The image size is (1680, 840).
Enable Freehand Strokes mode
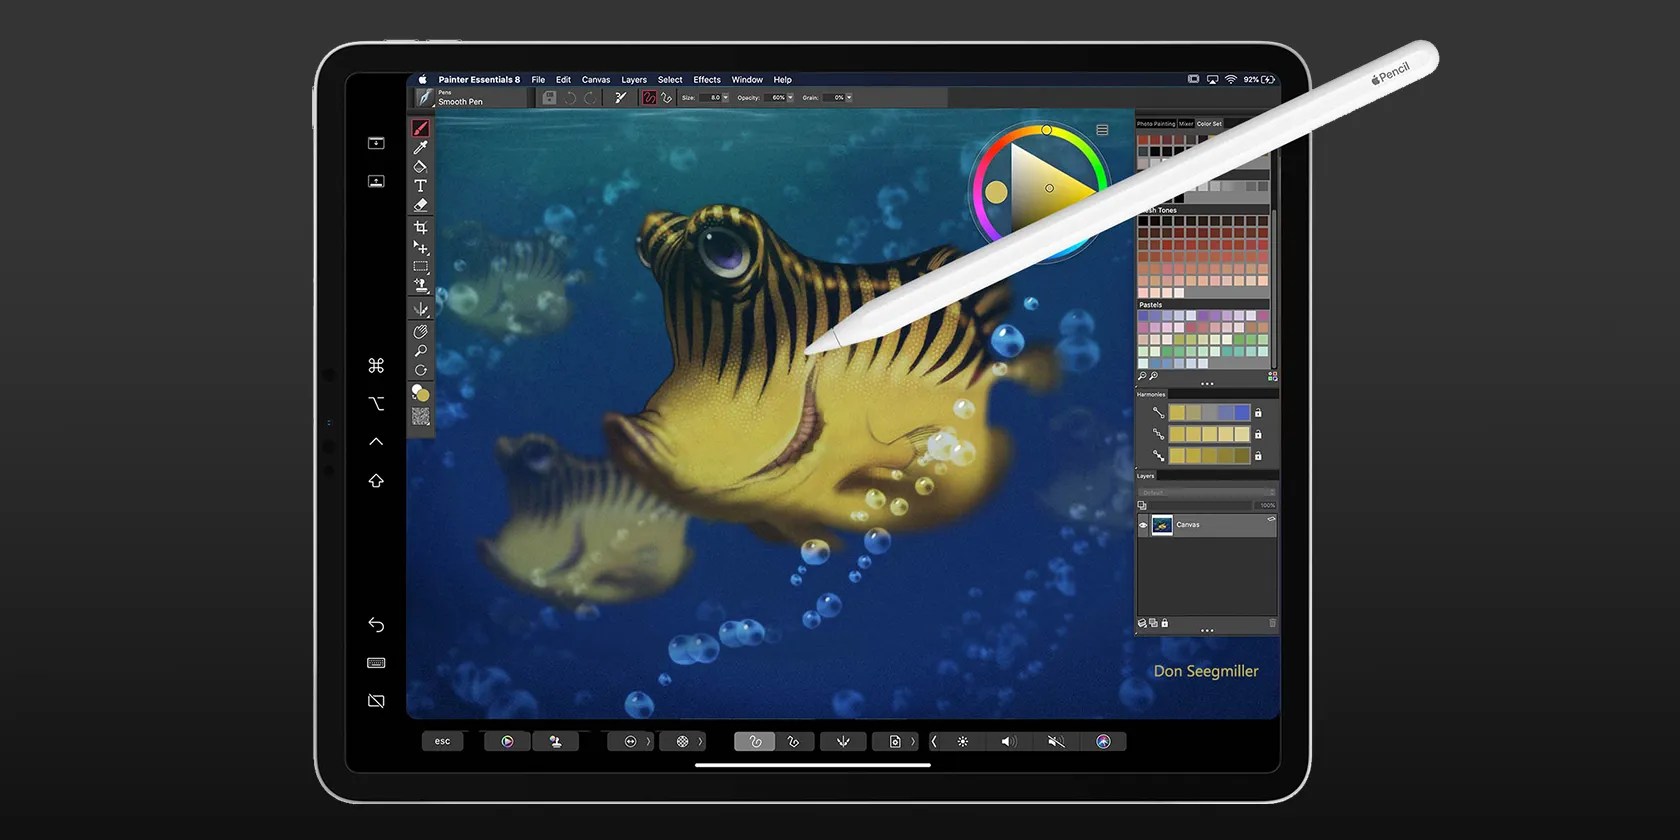click(649, 98)
